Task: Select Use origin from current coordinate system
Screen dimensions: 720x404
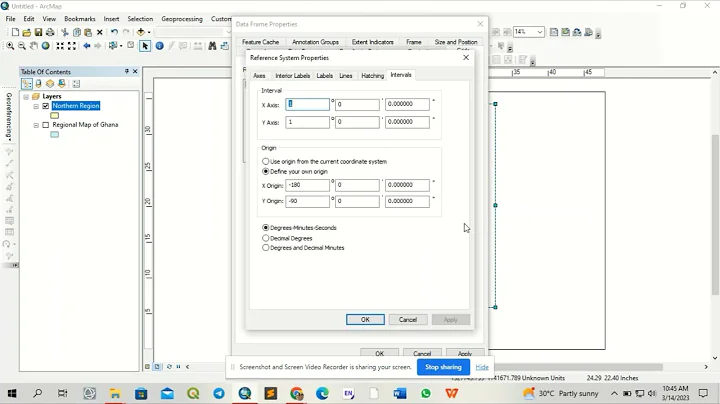Action: tap(265, 162)
